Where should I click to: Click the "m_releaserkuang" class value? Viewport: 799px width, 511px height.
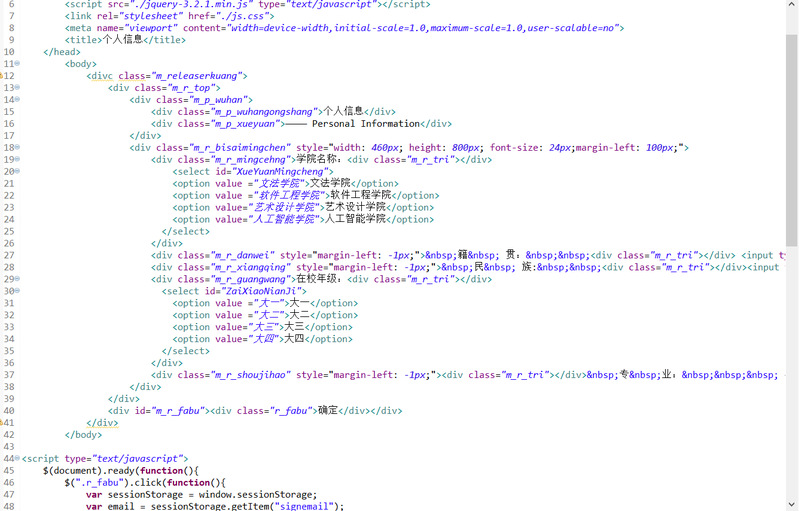pyautogui.click(x=196, y=76)
